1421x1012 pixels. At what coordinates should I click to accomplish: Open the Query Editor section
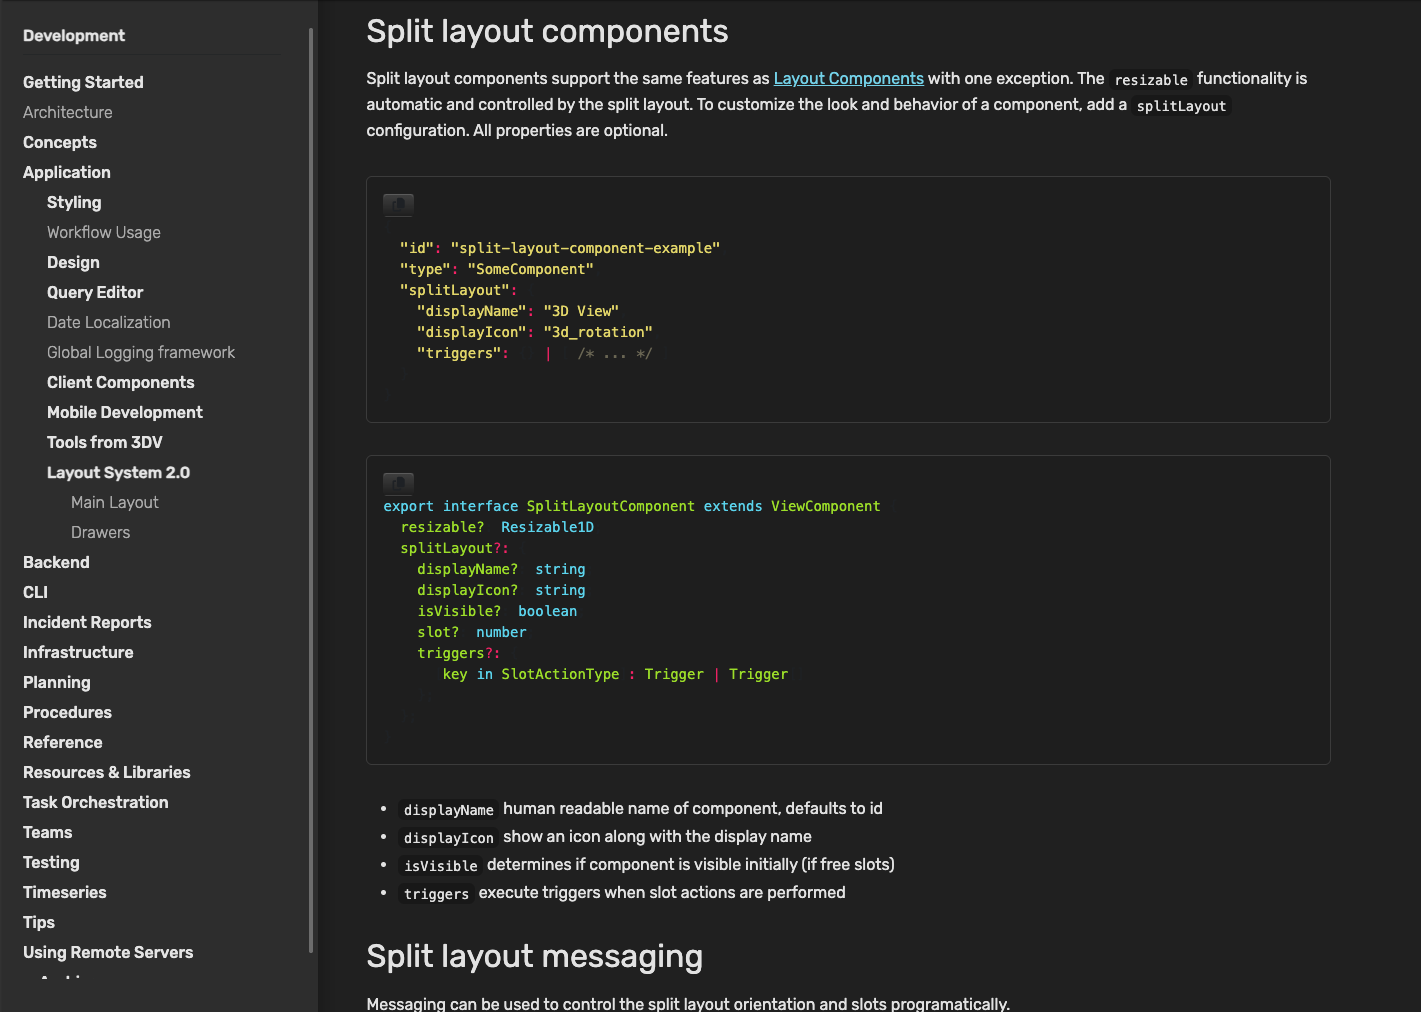pyautogui.click(x=95, y=292)
